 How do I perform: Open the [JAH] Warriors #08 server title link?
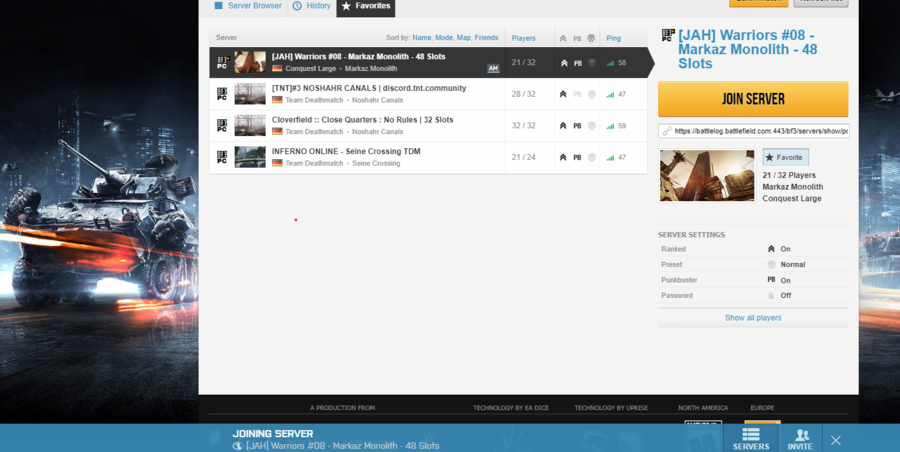click(x=747, y=49)
